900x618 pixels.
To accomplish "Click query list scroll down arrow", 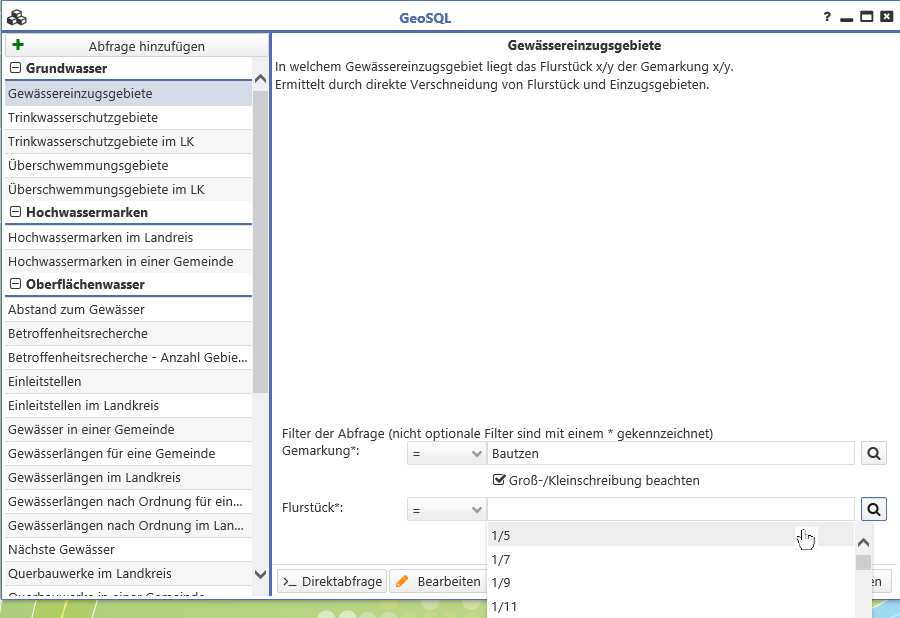I will click(x=260, y=574).
